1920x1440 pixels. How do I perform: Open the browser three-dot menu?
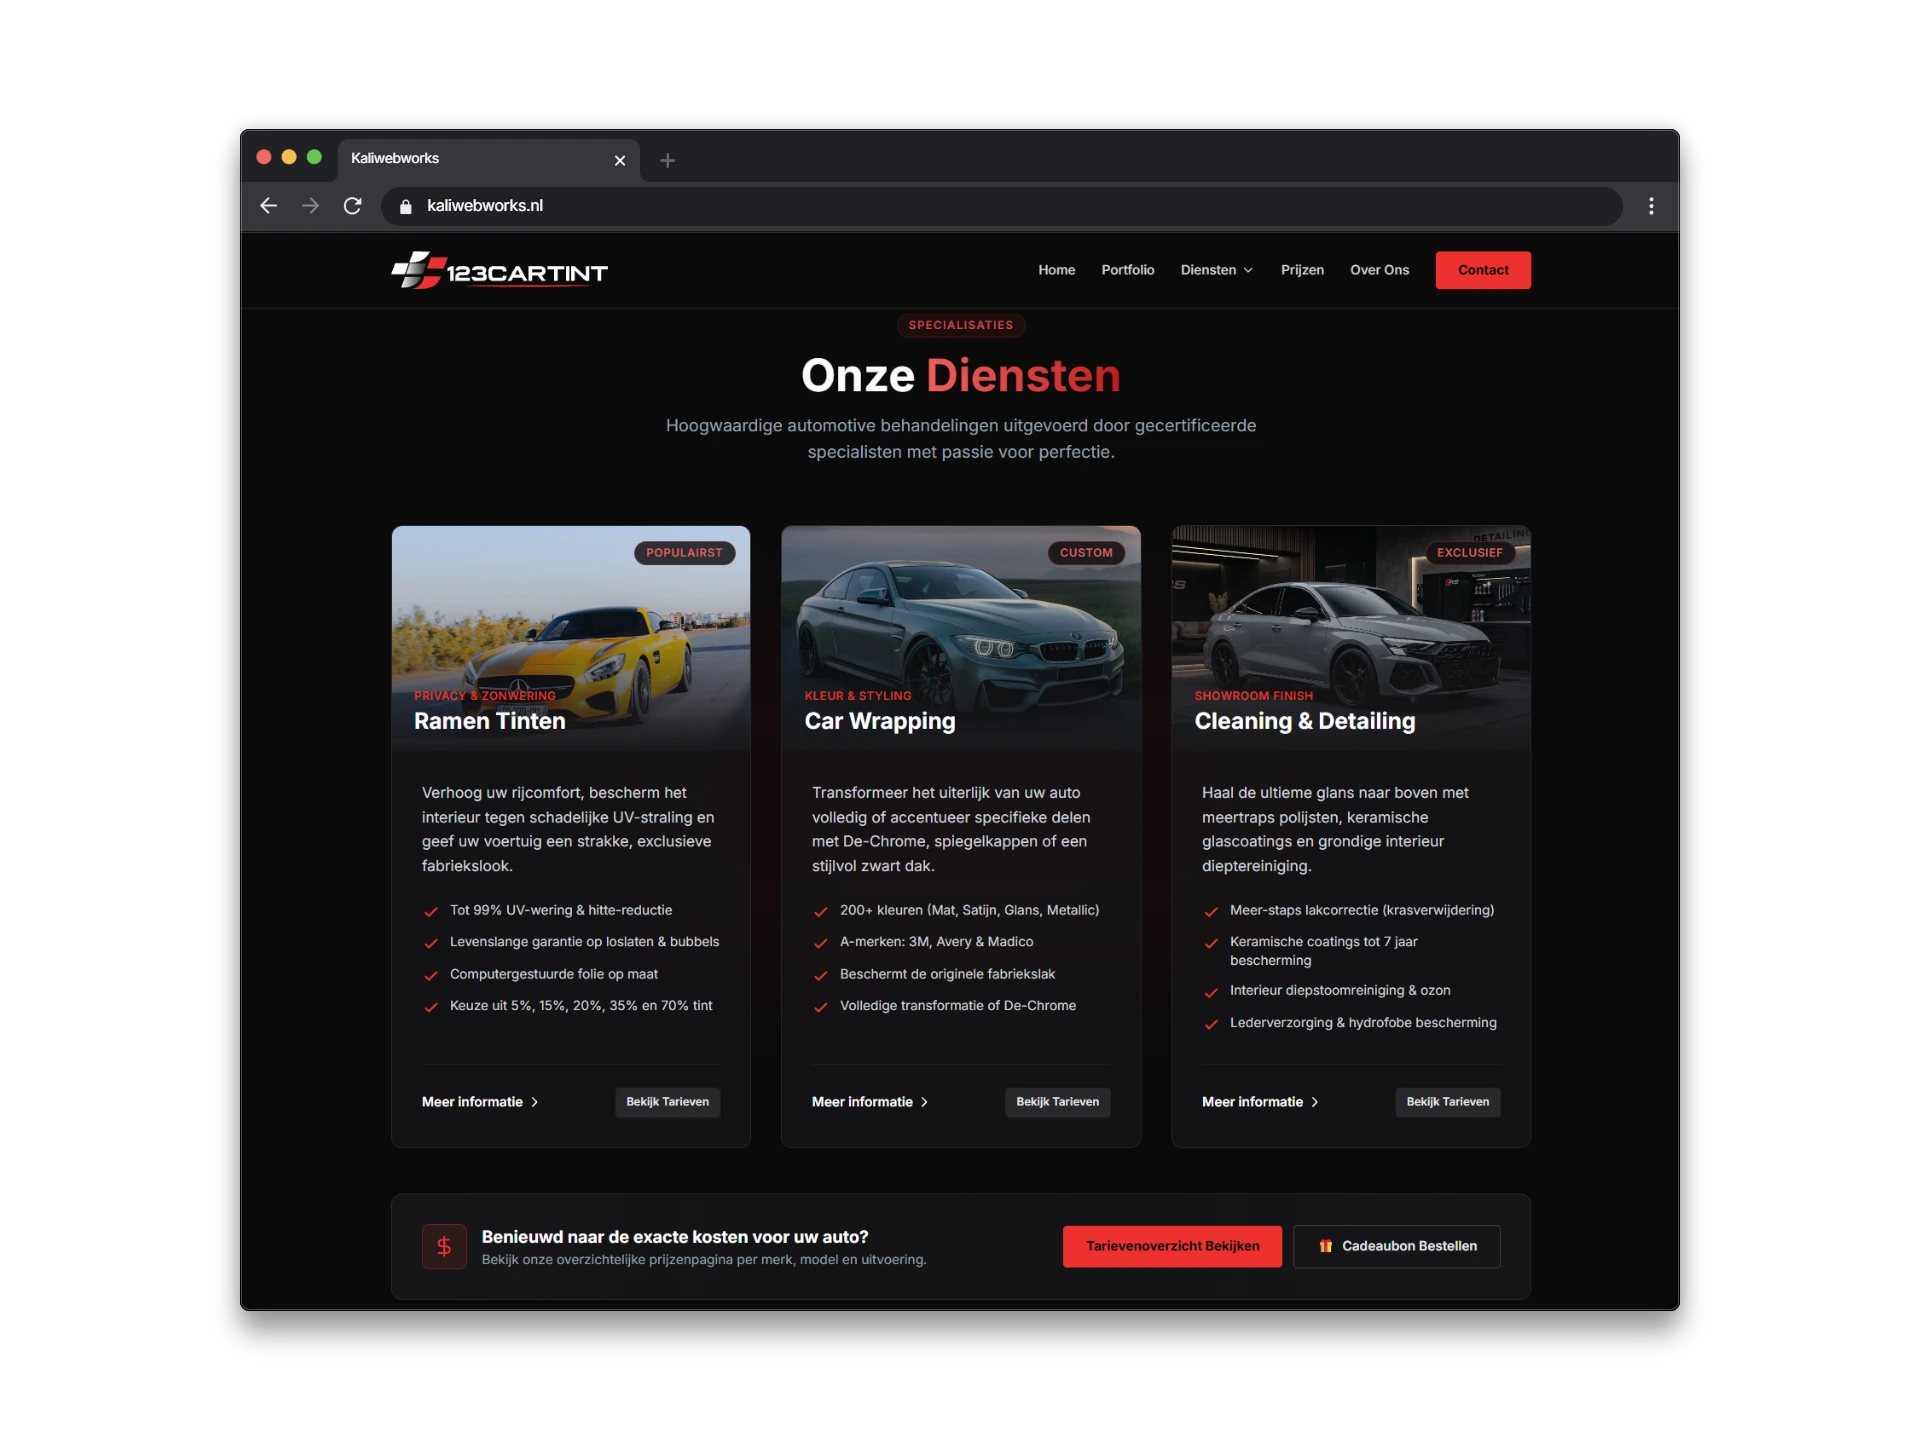point(1651,206)
